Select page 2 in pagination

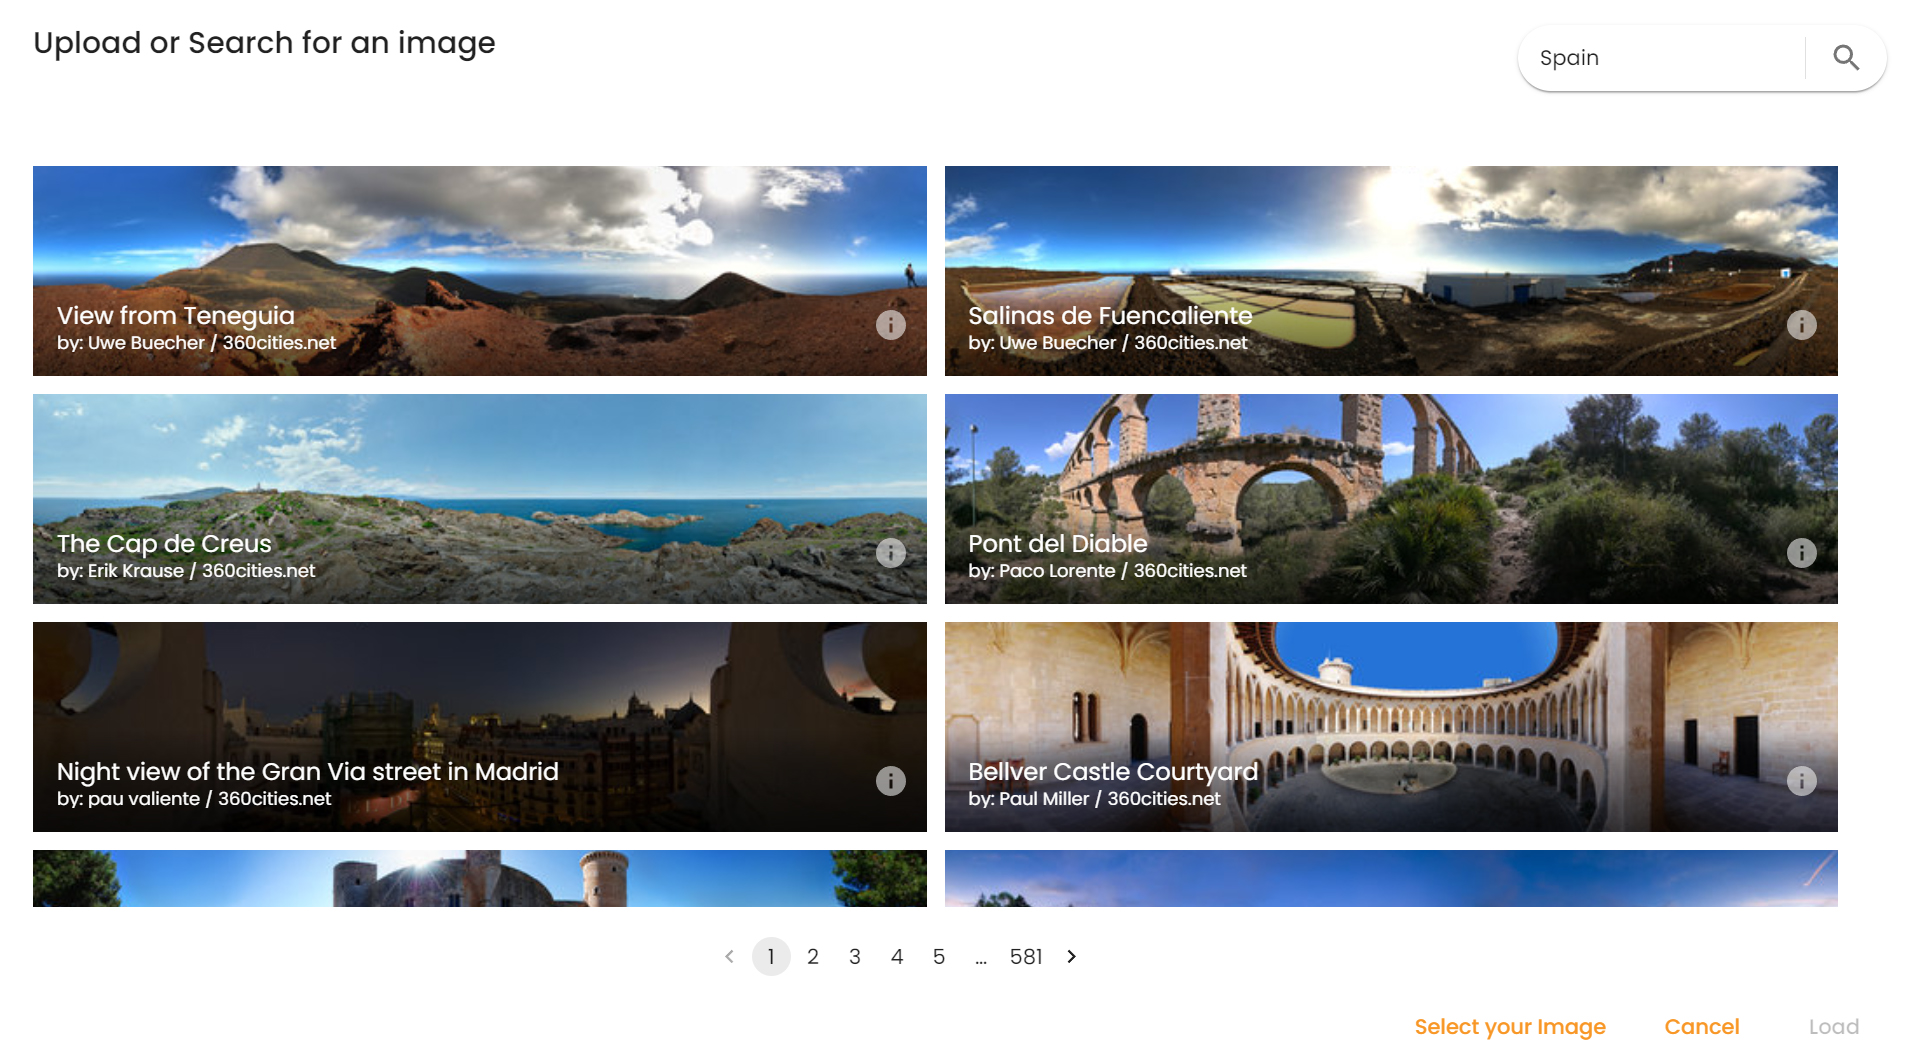click(x=813, y=957)
